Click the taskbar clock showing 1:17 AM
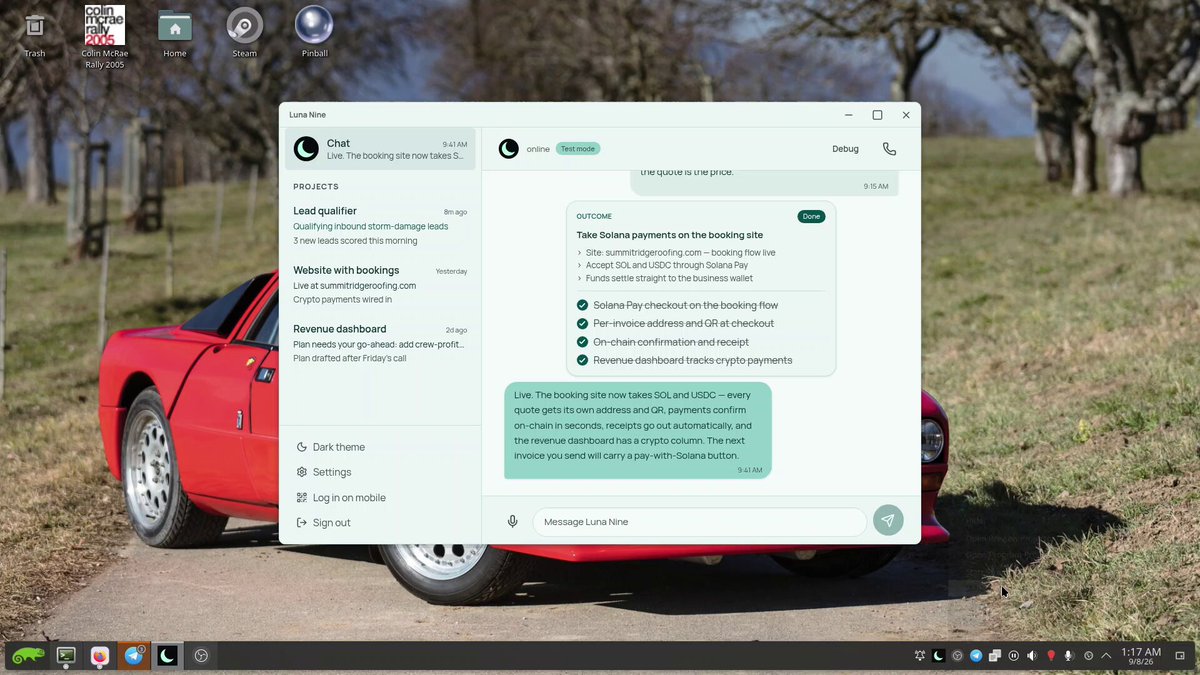The image size is (1200, 675). (x=1141, y=656)
